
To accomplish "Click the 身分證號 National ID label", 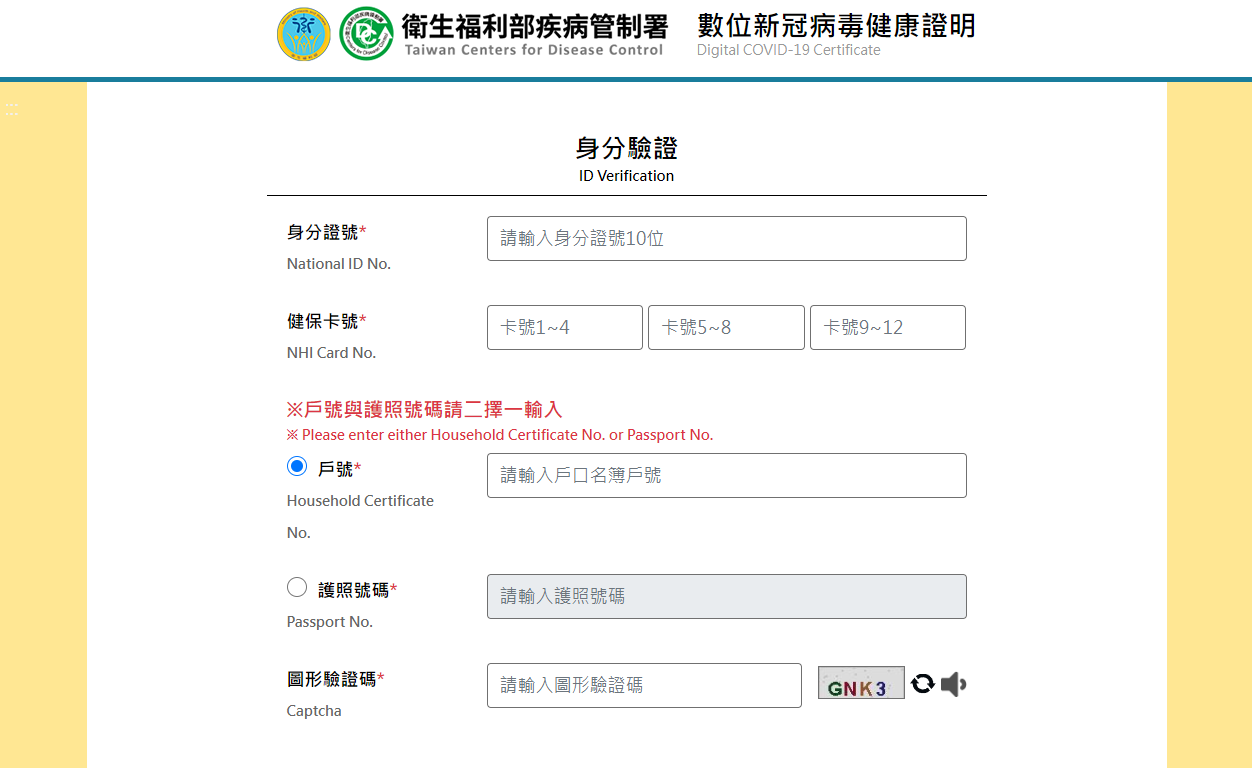I will click(x=322, y=232).
